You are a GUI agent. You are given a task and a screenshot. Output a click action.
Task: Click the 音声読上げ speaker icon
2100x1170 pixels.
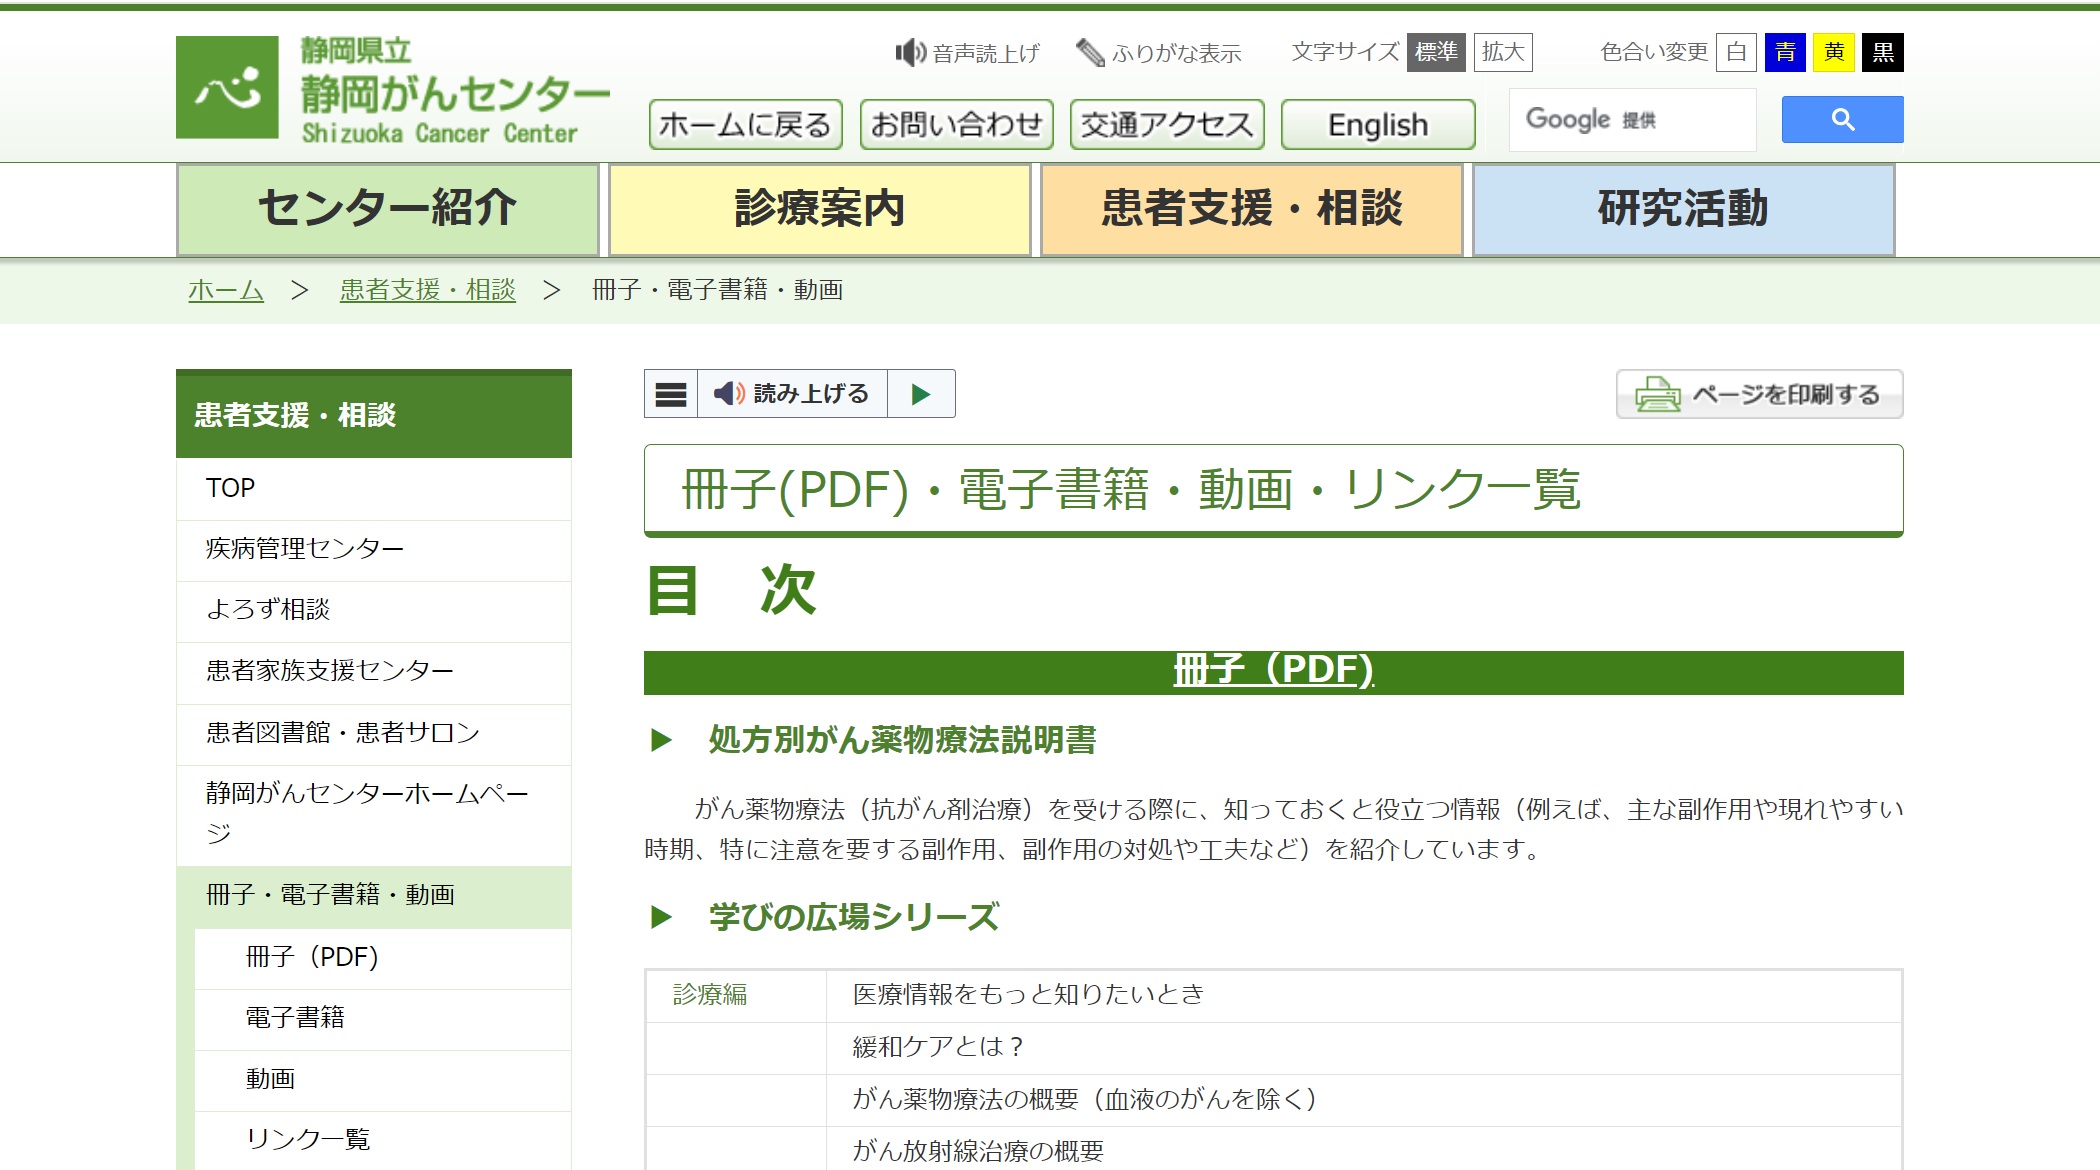point(910,52)
